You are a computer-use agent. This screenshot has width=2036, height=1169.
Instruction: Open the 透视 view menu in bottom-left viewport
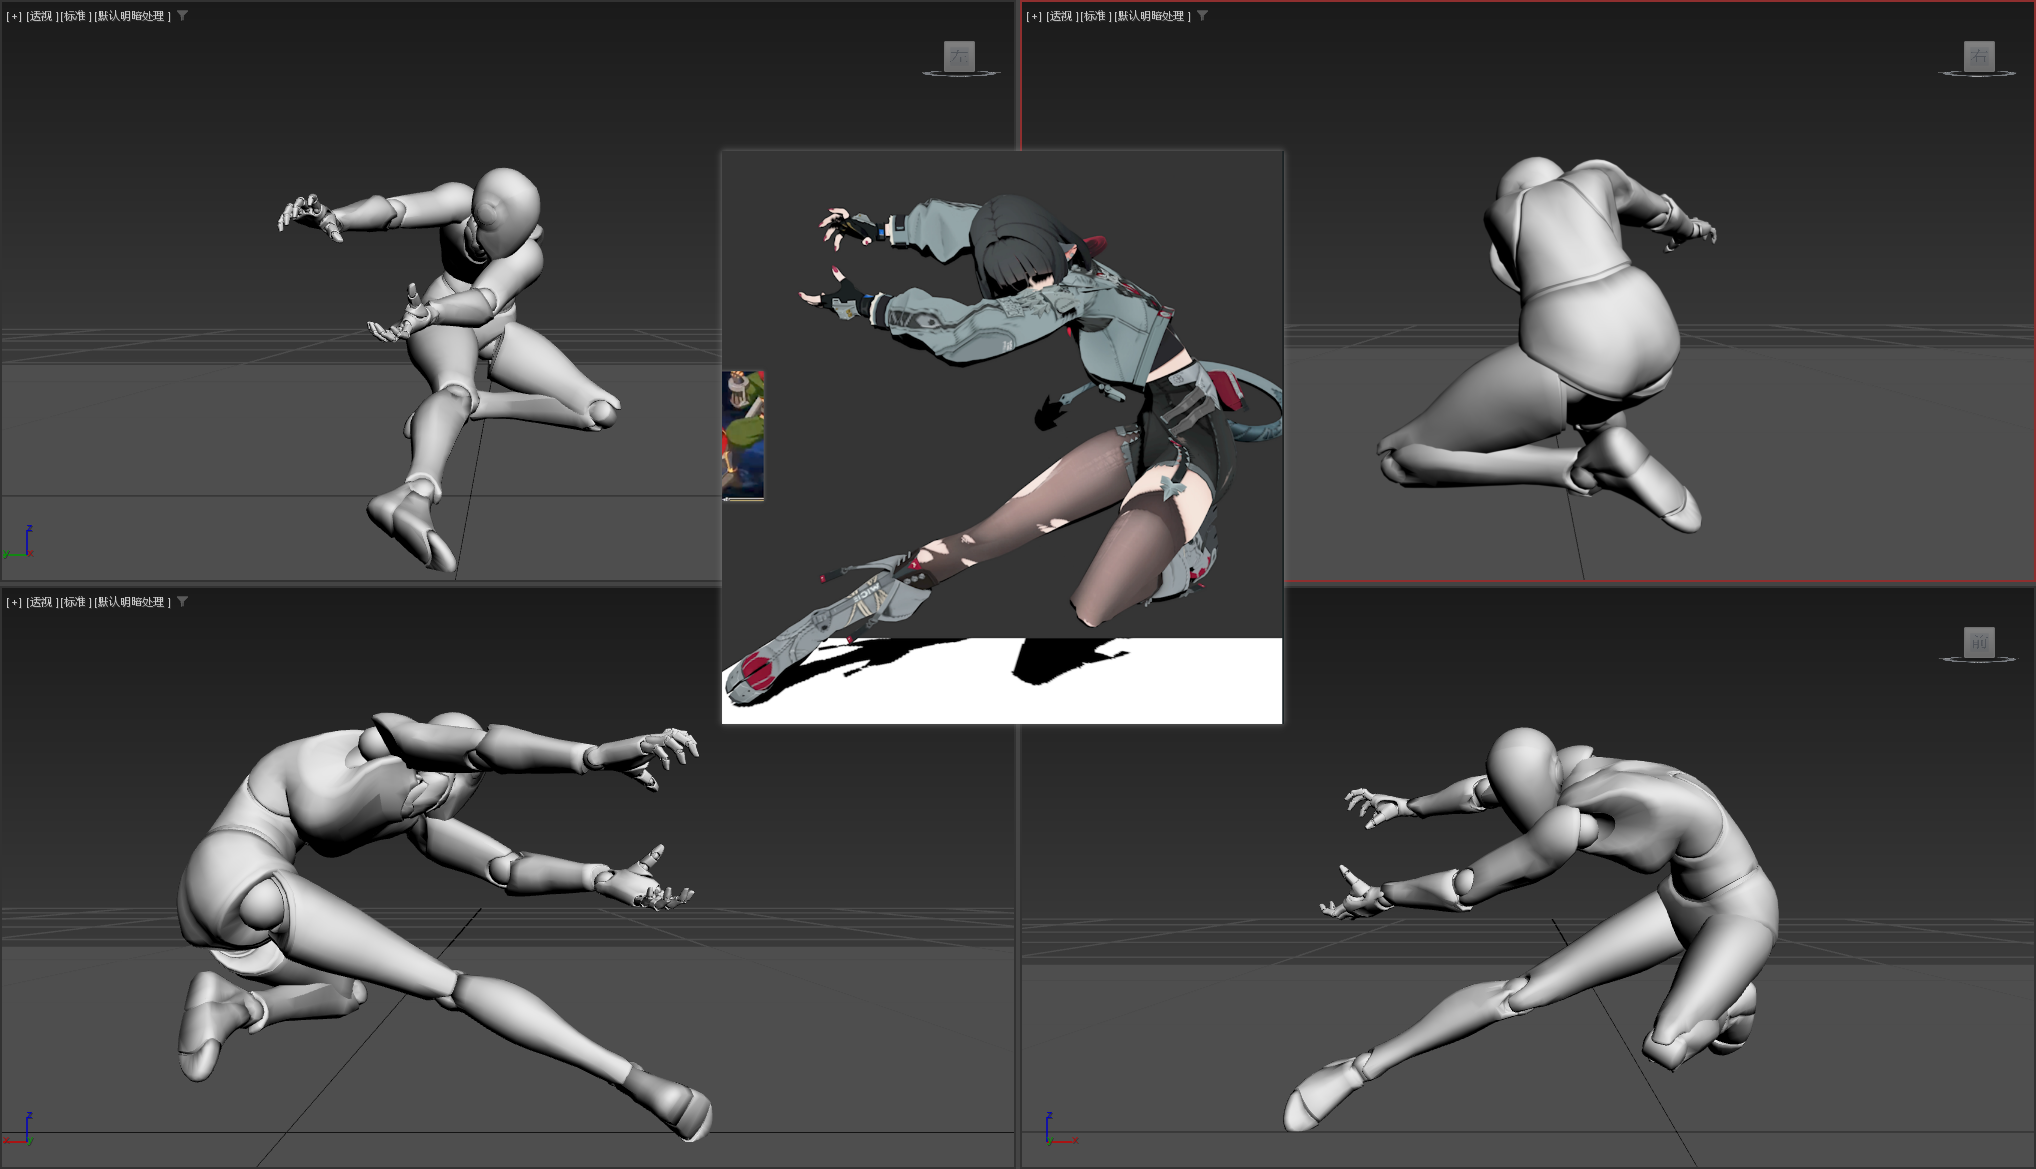point(40,602)
